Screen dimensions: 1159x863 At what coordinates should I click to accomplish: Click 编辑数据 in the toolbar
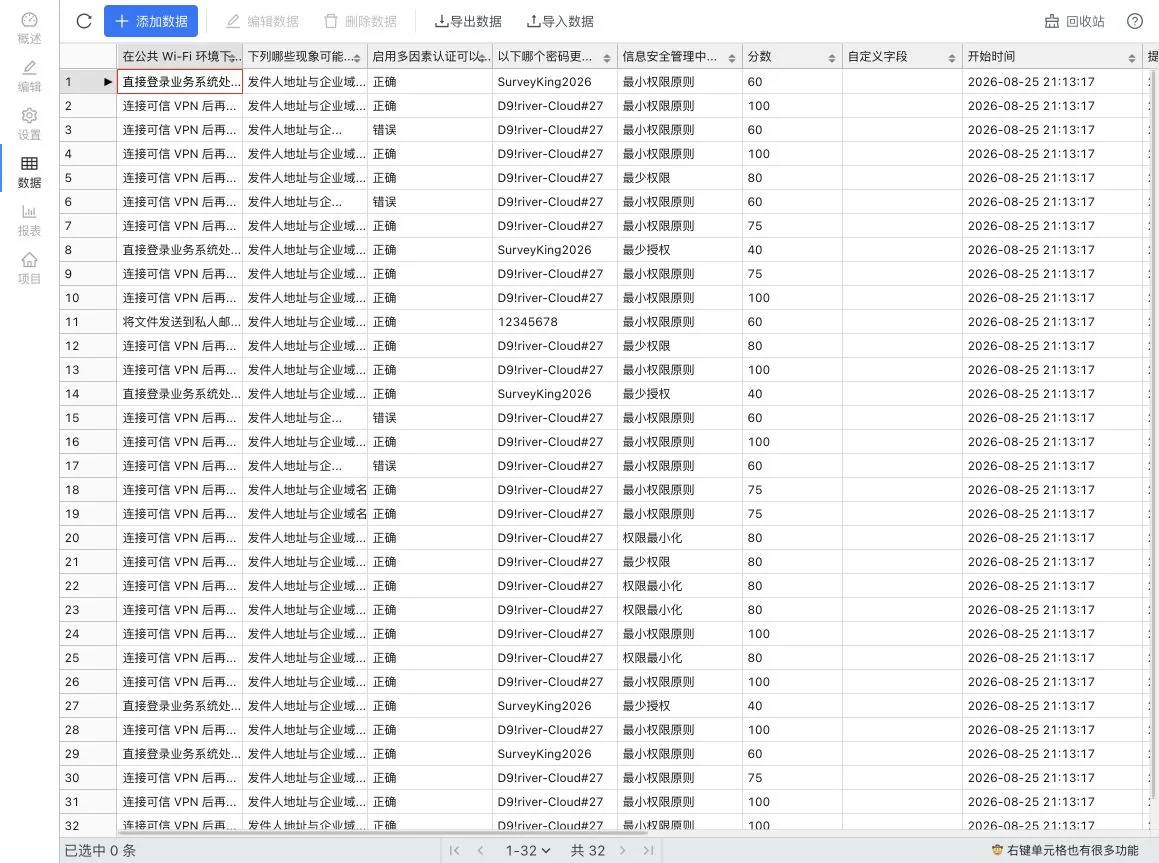pyautogui.click(x=262, y=21)
